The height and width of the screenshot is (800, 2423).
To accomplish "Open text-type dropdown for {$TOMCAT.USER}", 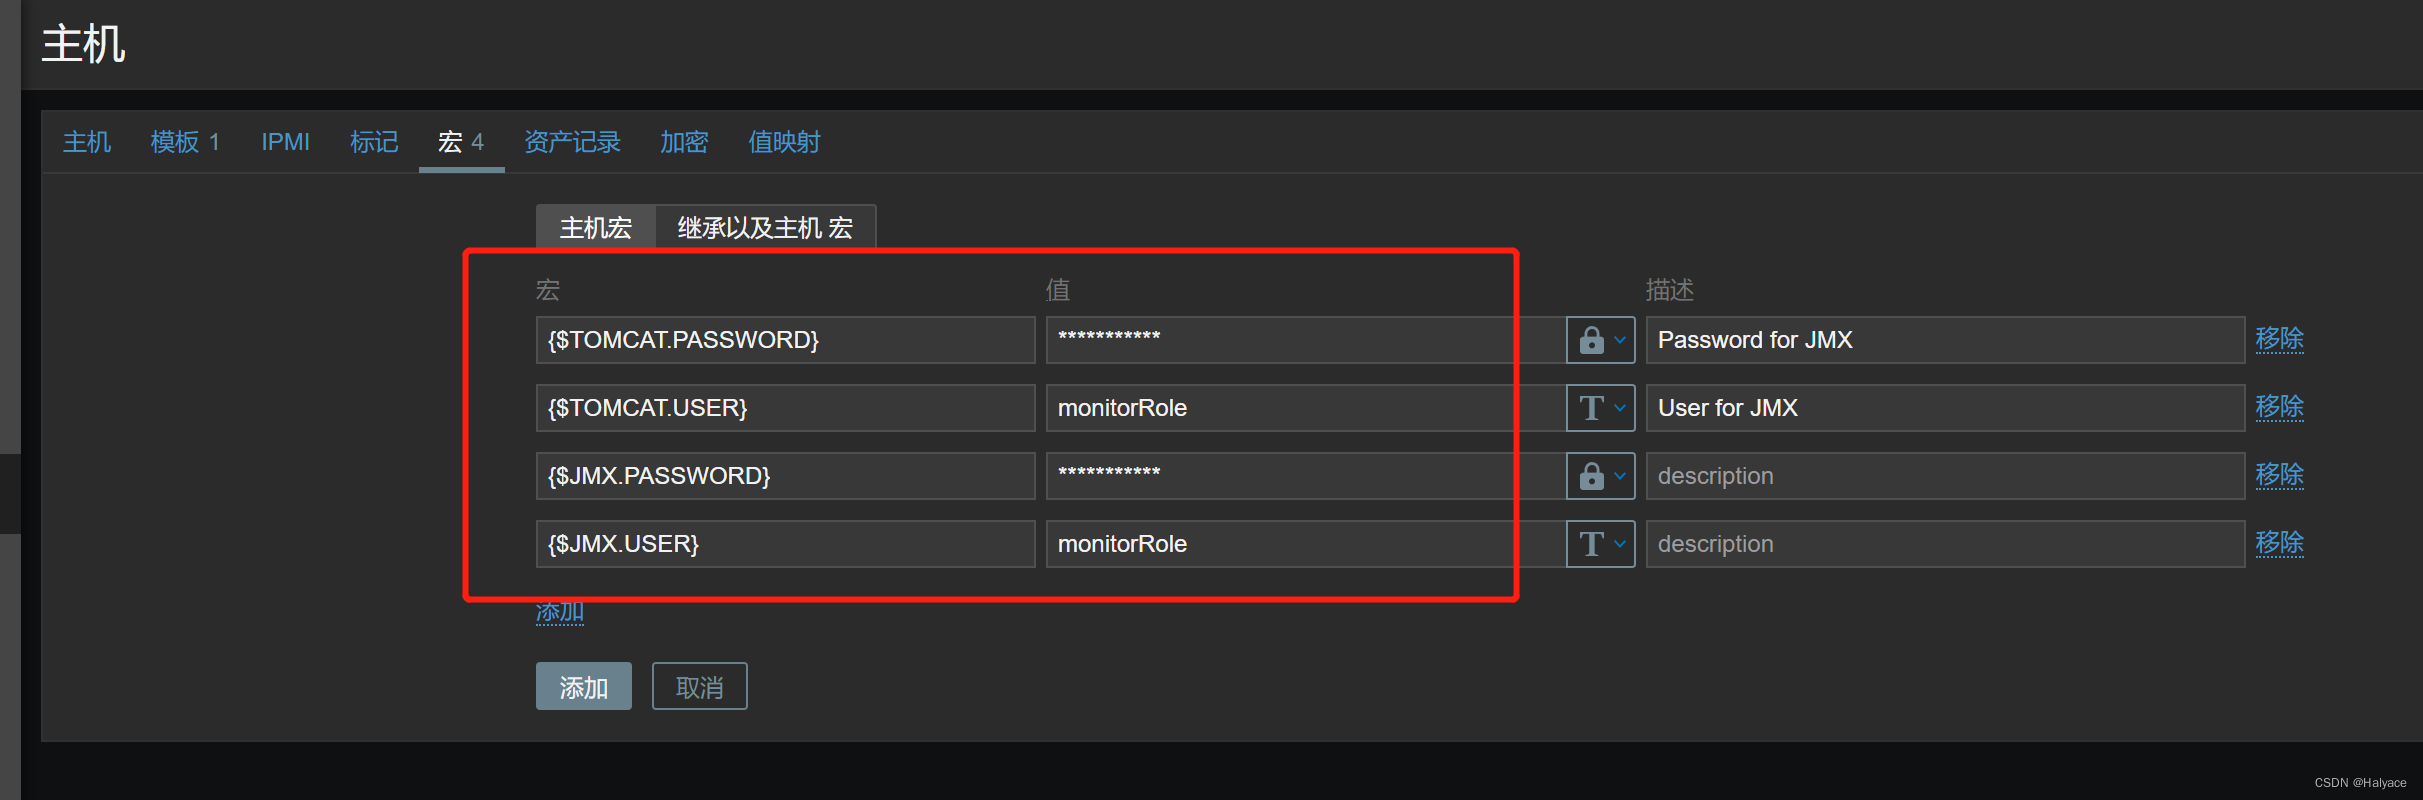I will click(x=1600, y=408).
